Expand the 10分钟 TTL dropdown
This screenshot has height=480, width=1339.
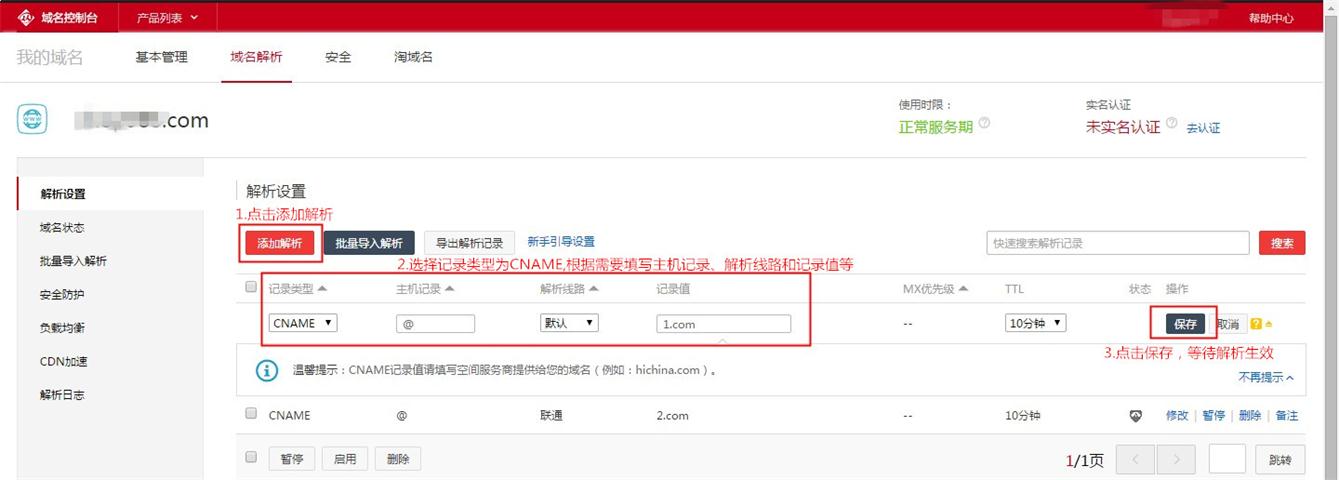pos(1035,323)
